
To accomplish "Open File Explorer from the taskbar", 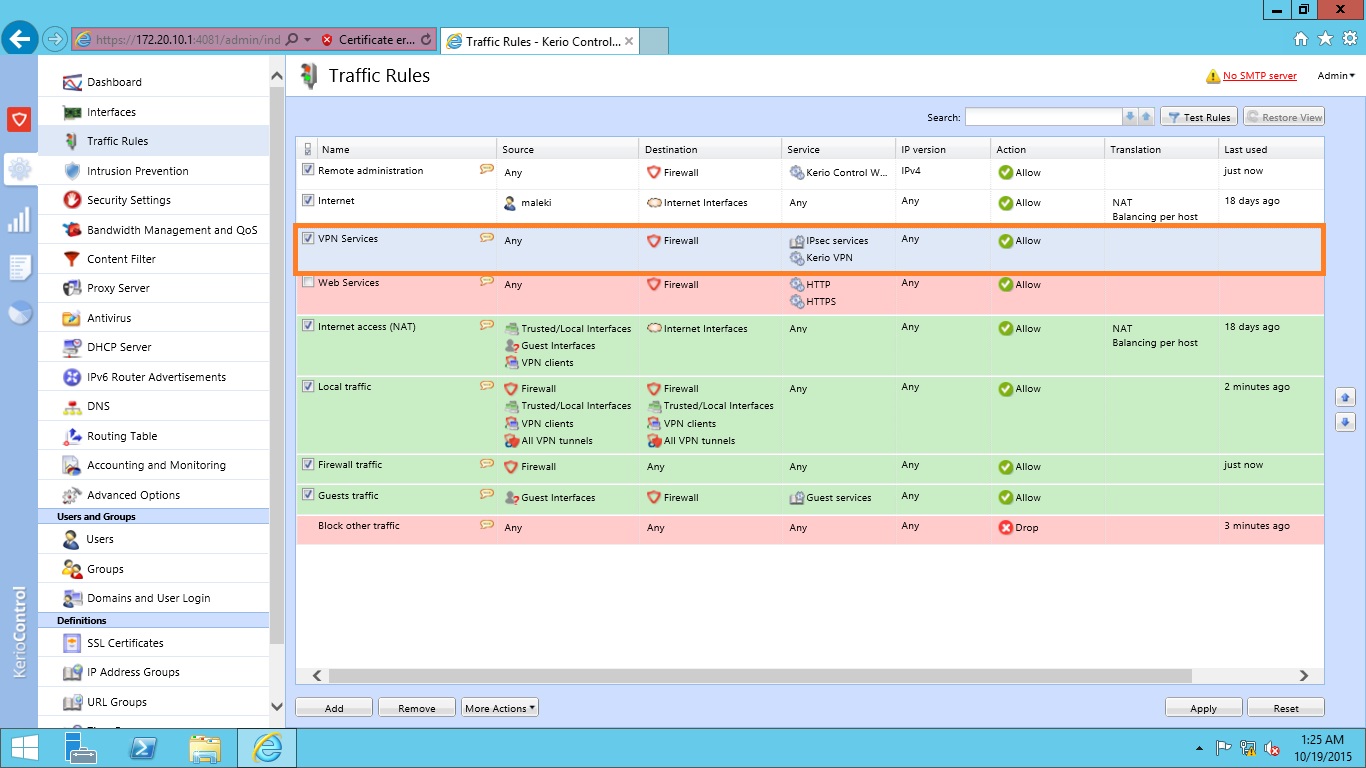I will coord(205,747).
